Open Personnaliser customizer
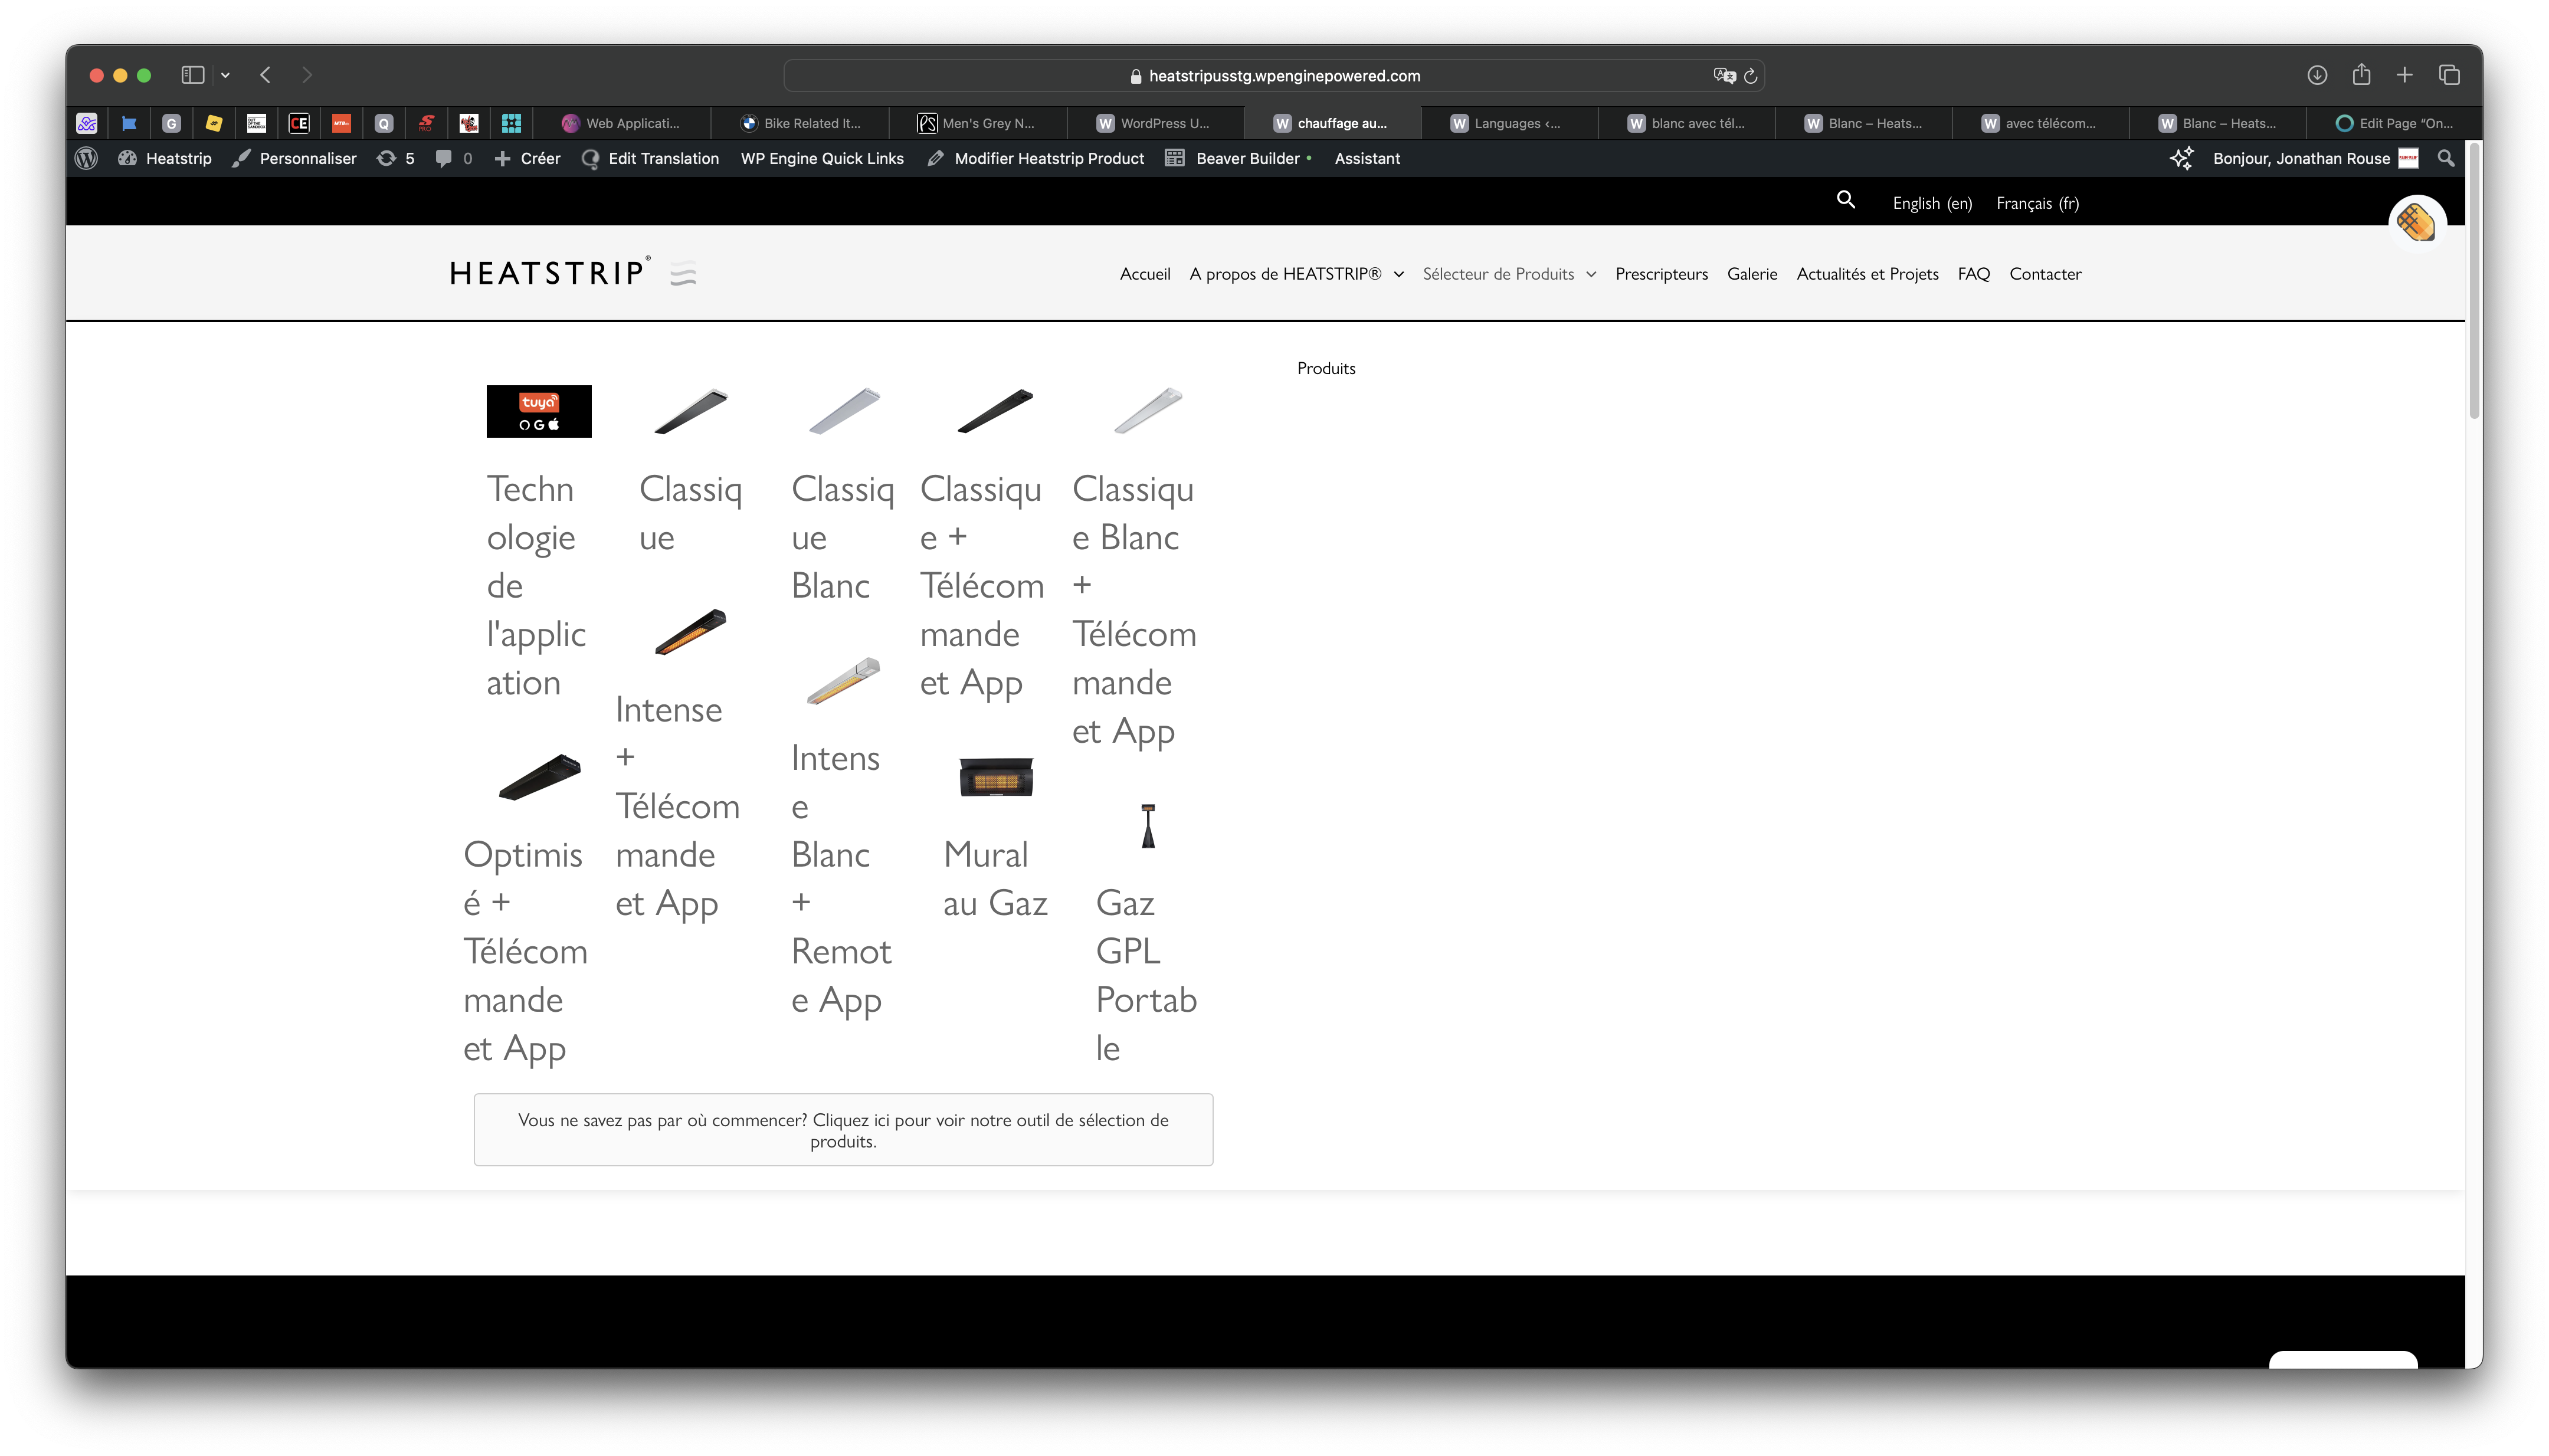Image resolution: width=2549 pixels, height=1456 pixels. (x=294, y=158)
